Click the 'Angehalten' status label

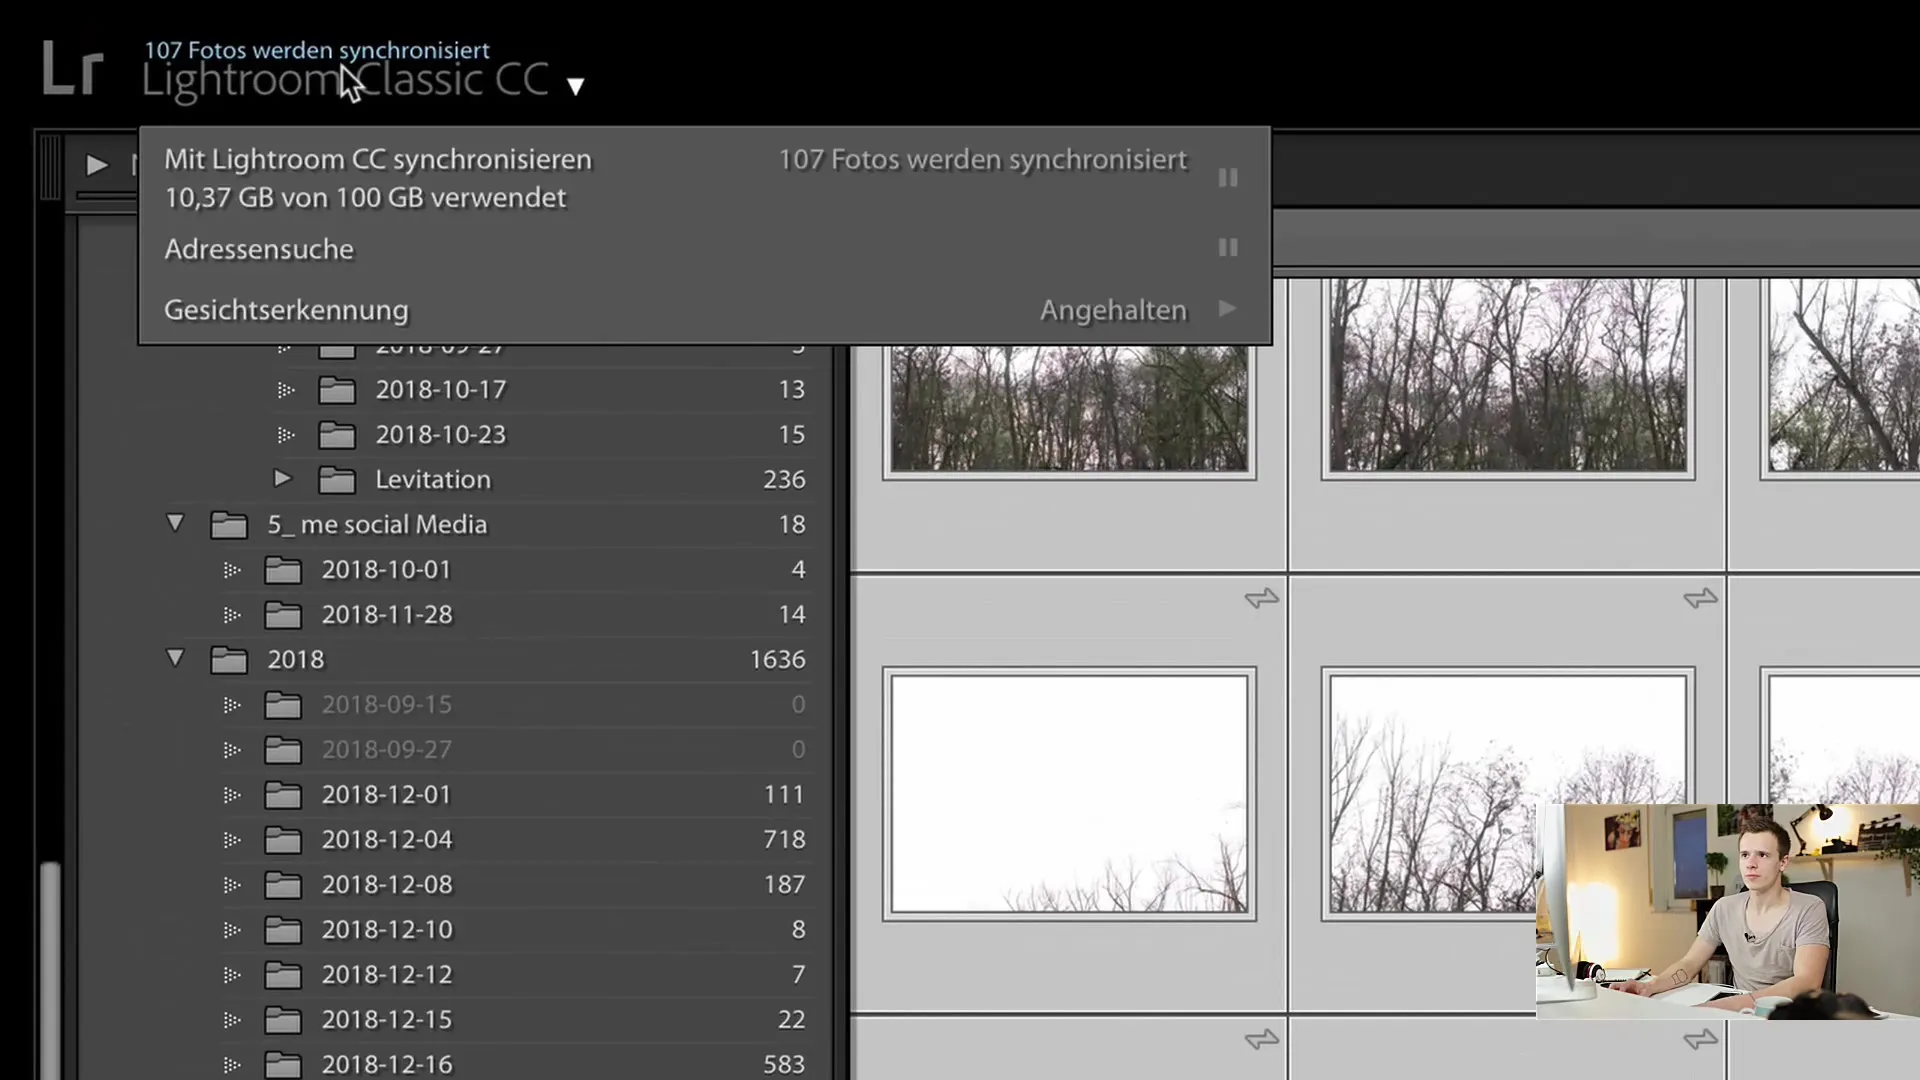[1113, 310]
